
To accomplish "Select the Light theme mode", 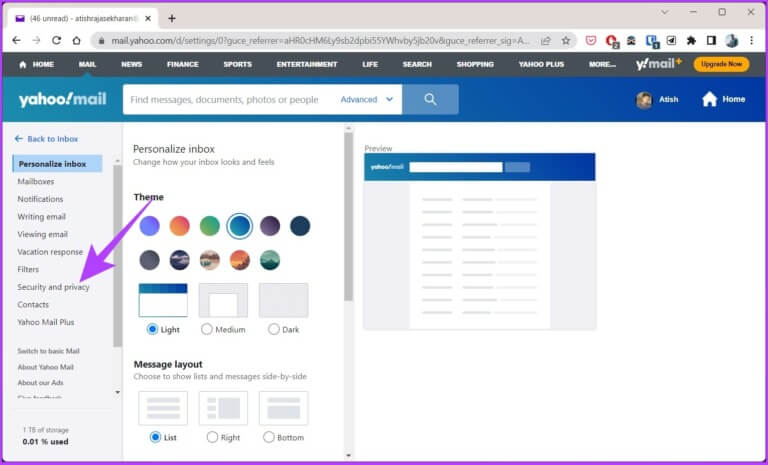I will pyautogui.click(x=152, y=329).
